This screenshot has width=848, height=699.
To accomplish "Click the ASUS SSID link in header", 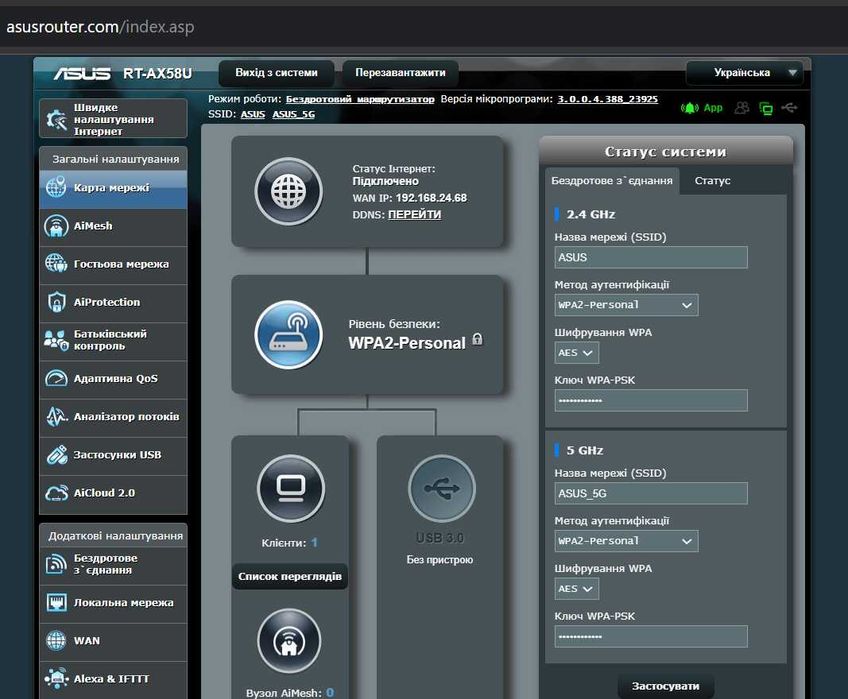I will click(x=253, y=114).
